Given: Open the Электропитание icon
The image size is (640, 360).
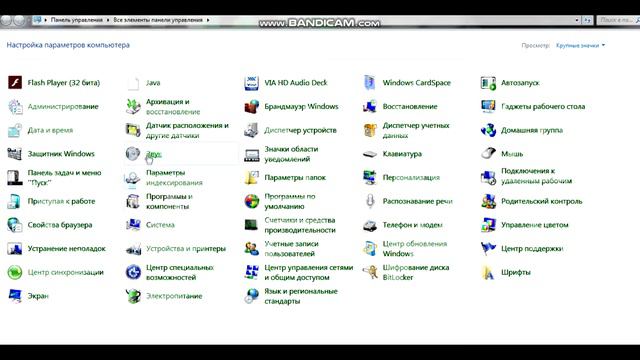Looking at the screenshot, I should tap(133, 296).
